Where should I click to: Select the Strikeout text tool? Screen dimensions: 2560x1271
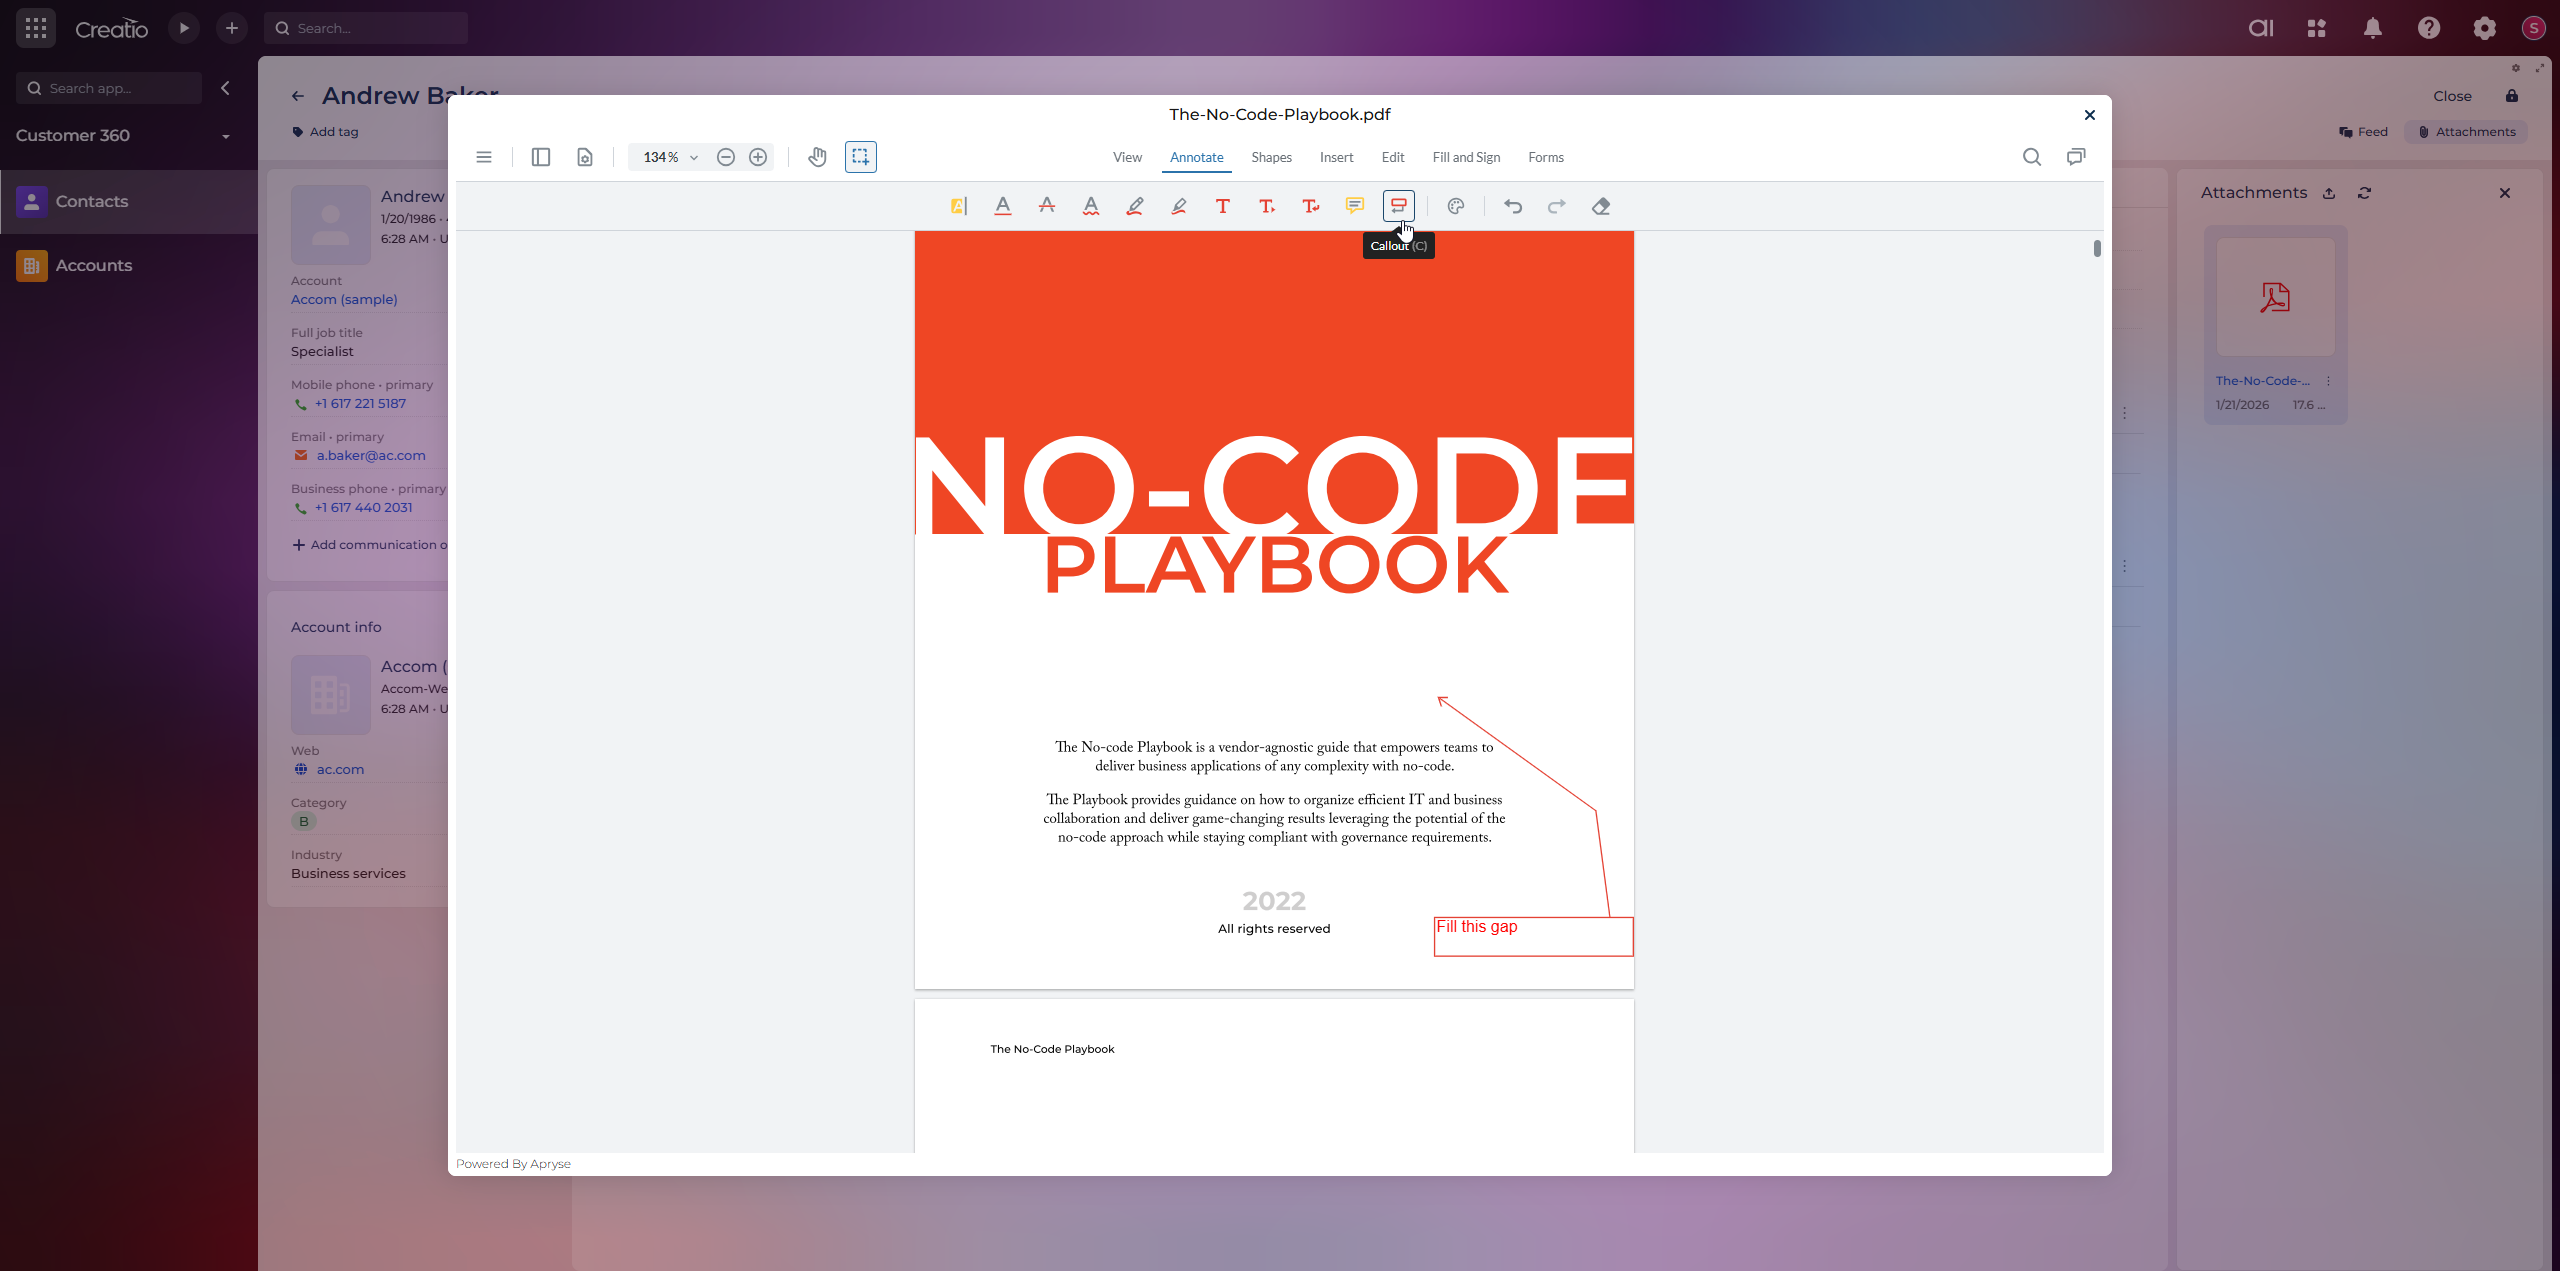click(x=1046, y=206)
